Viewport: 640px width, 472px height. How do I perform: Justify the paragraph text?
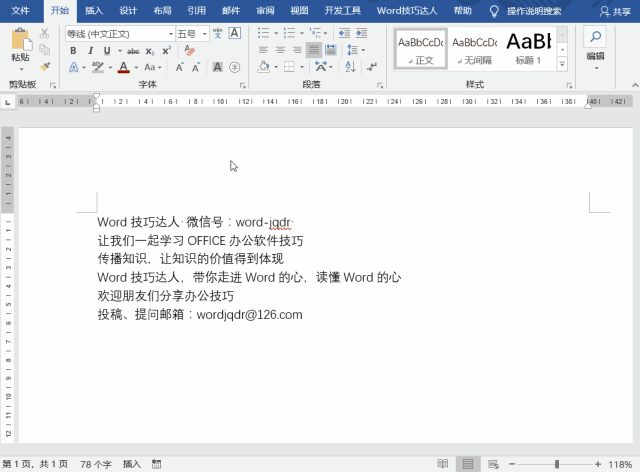[x=314, y=50]
